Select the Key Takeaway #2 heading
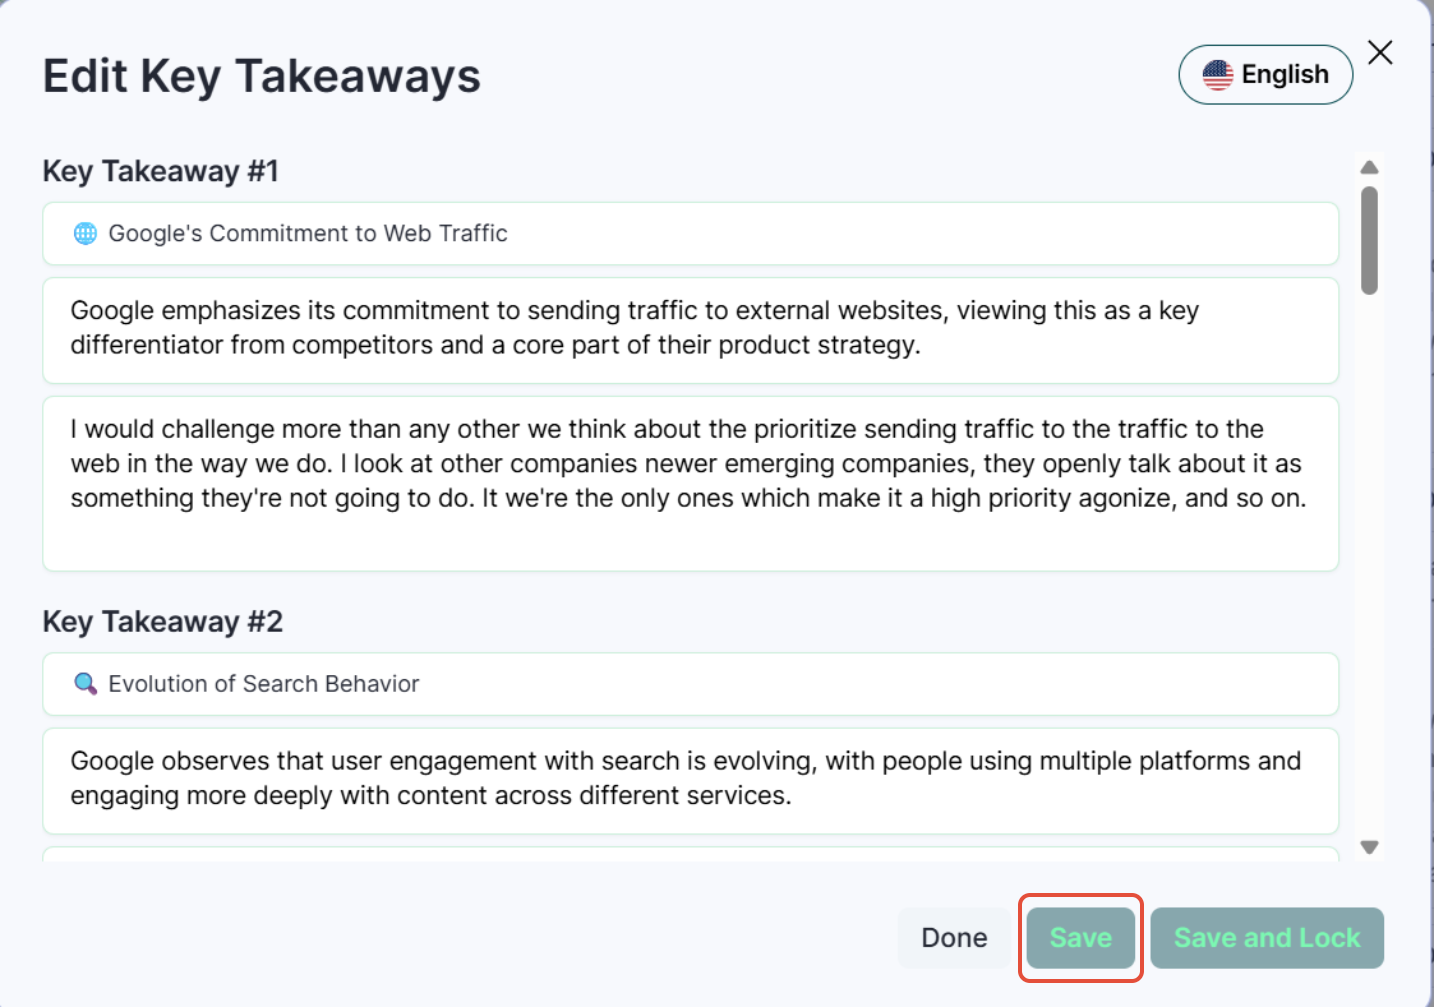This screenshot has width=1434, height=1007. tap(162, 622)
